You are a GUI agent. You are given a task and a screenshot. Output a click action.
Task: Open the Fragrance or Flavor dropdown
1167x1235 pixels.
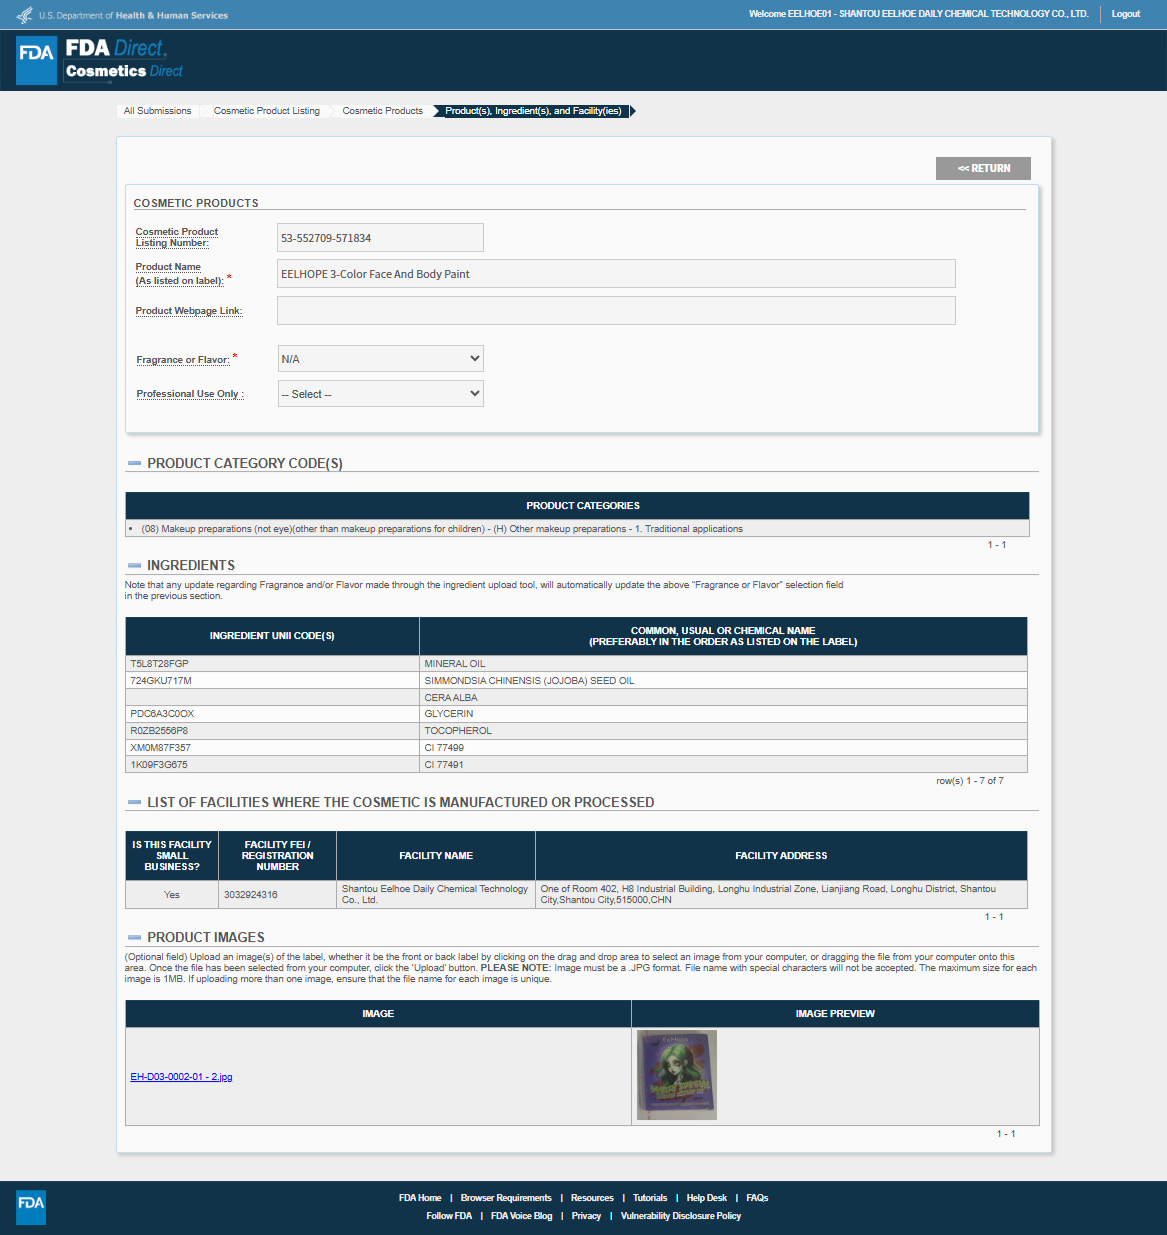(380, 359)
